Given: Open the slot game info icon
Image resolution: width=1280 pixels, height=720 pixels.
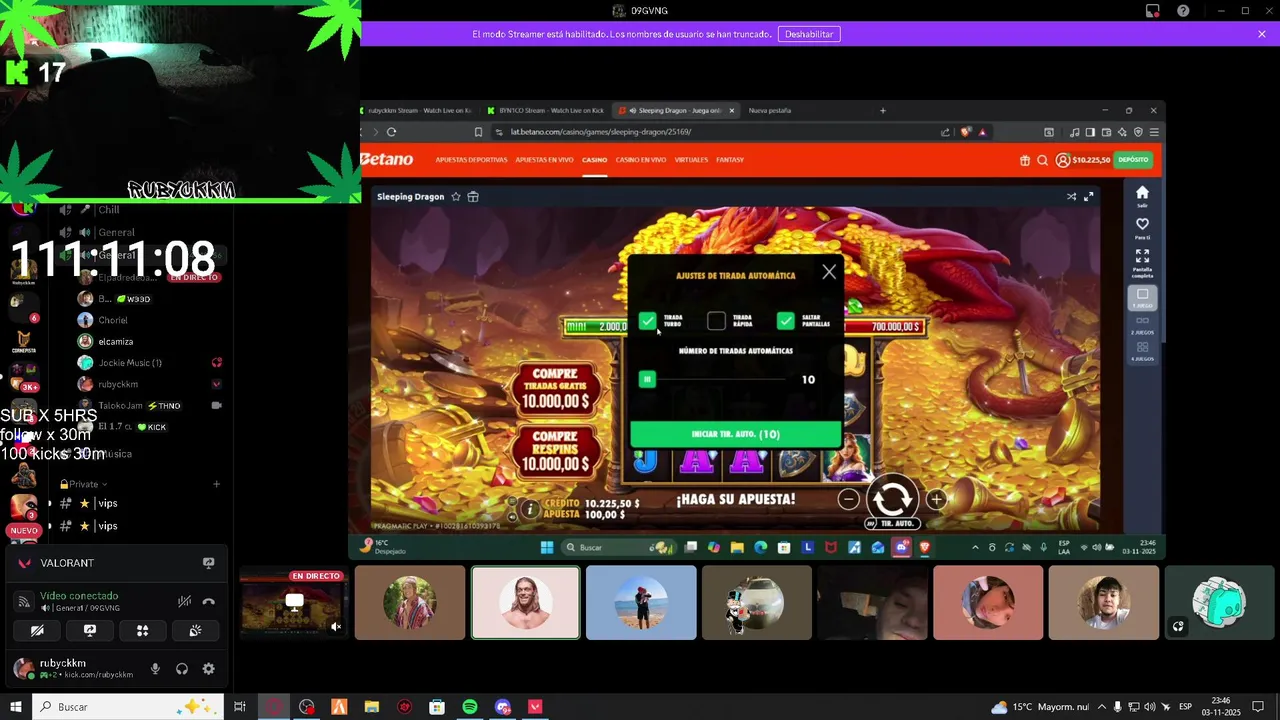Looking at the screenshot, I should click(530, 509).
